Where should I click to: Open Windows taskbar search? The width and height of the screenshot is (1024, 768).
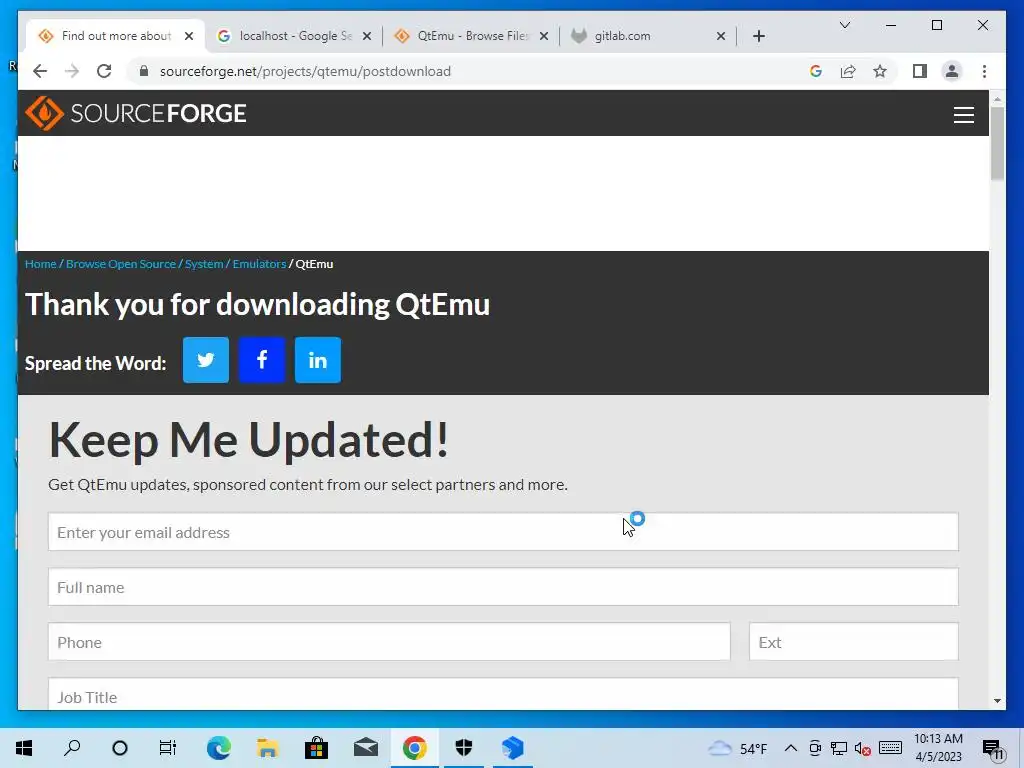[x=72, y=748]
